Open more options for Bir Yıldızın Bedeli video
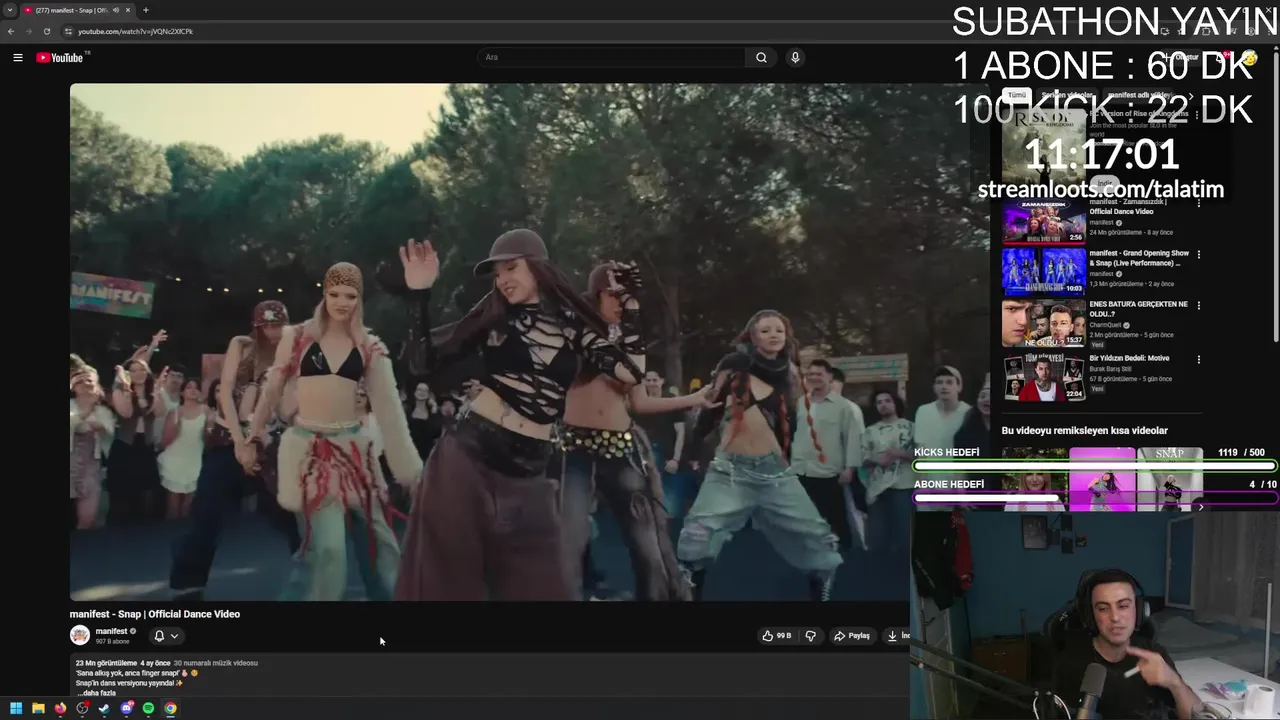Image resolution: width=1280 pixels, height=720 pixels. [x=1198, y=359]
